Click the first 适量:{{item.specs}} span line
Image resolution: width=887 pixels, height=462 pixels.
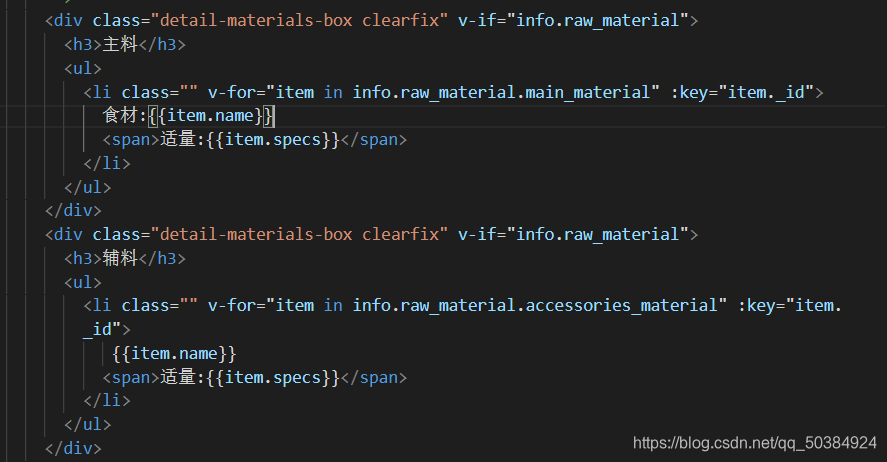point(254,140)
